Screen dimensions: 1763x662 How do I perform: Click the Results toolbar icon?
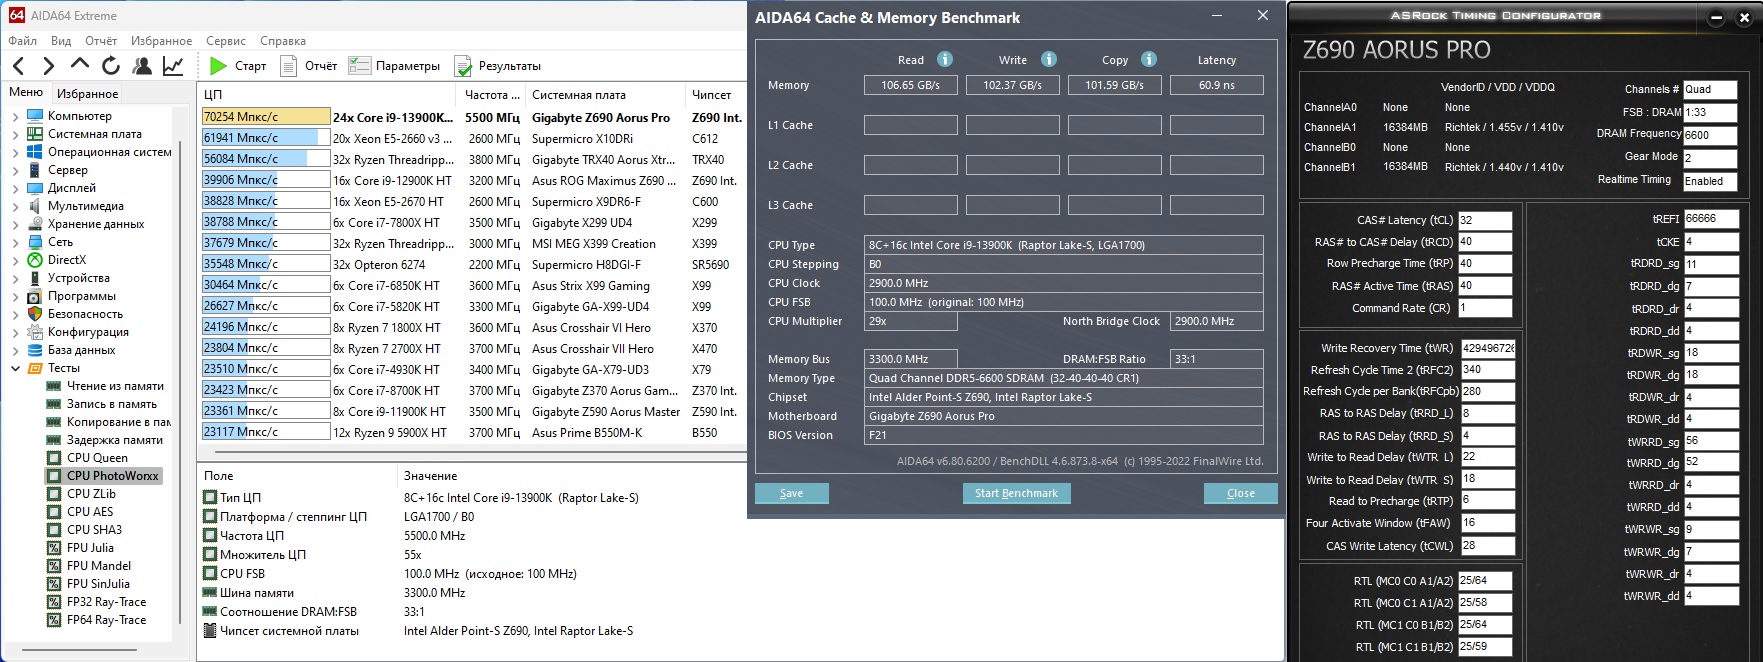463,66
